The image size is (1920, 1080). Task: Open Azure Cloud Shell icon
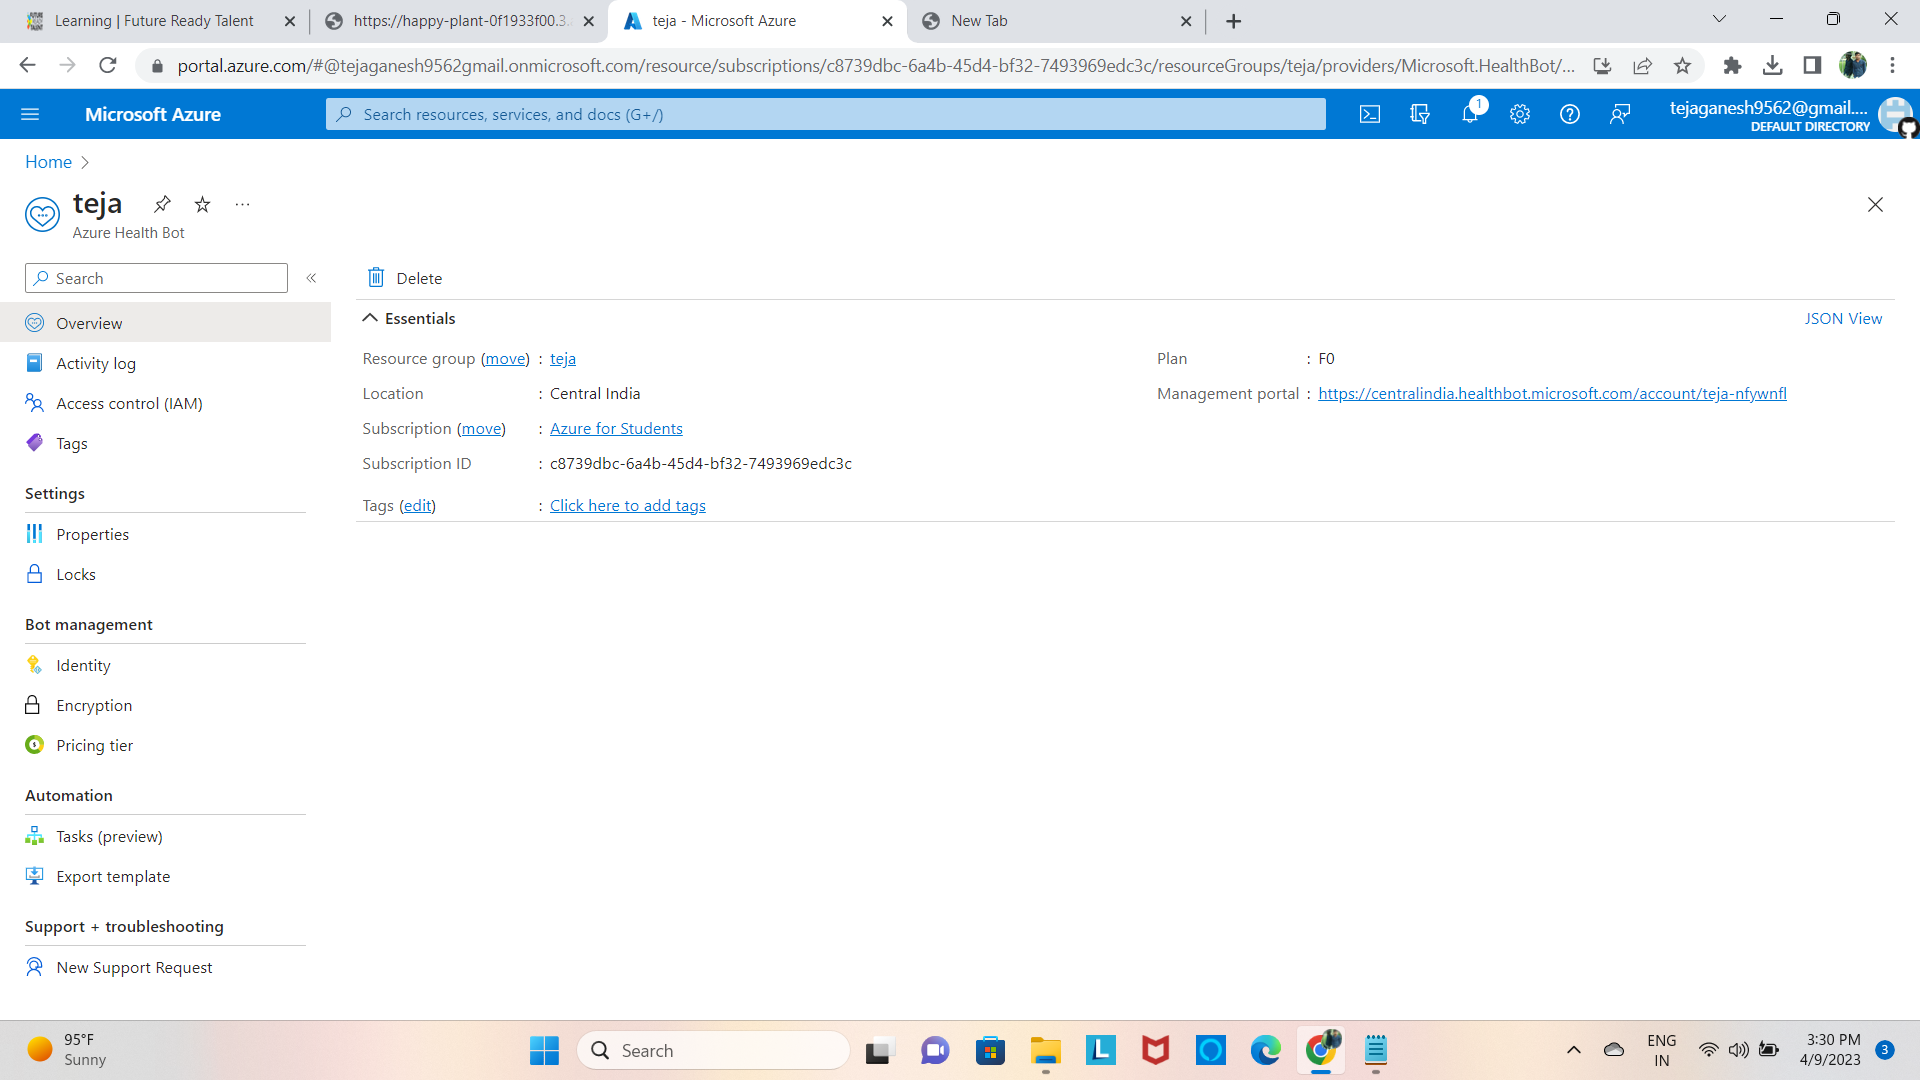pyautogui.click(x=1370, y=115)
